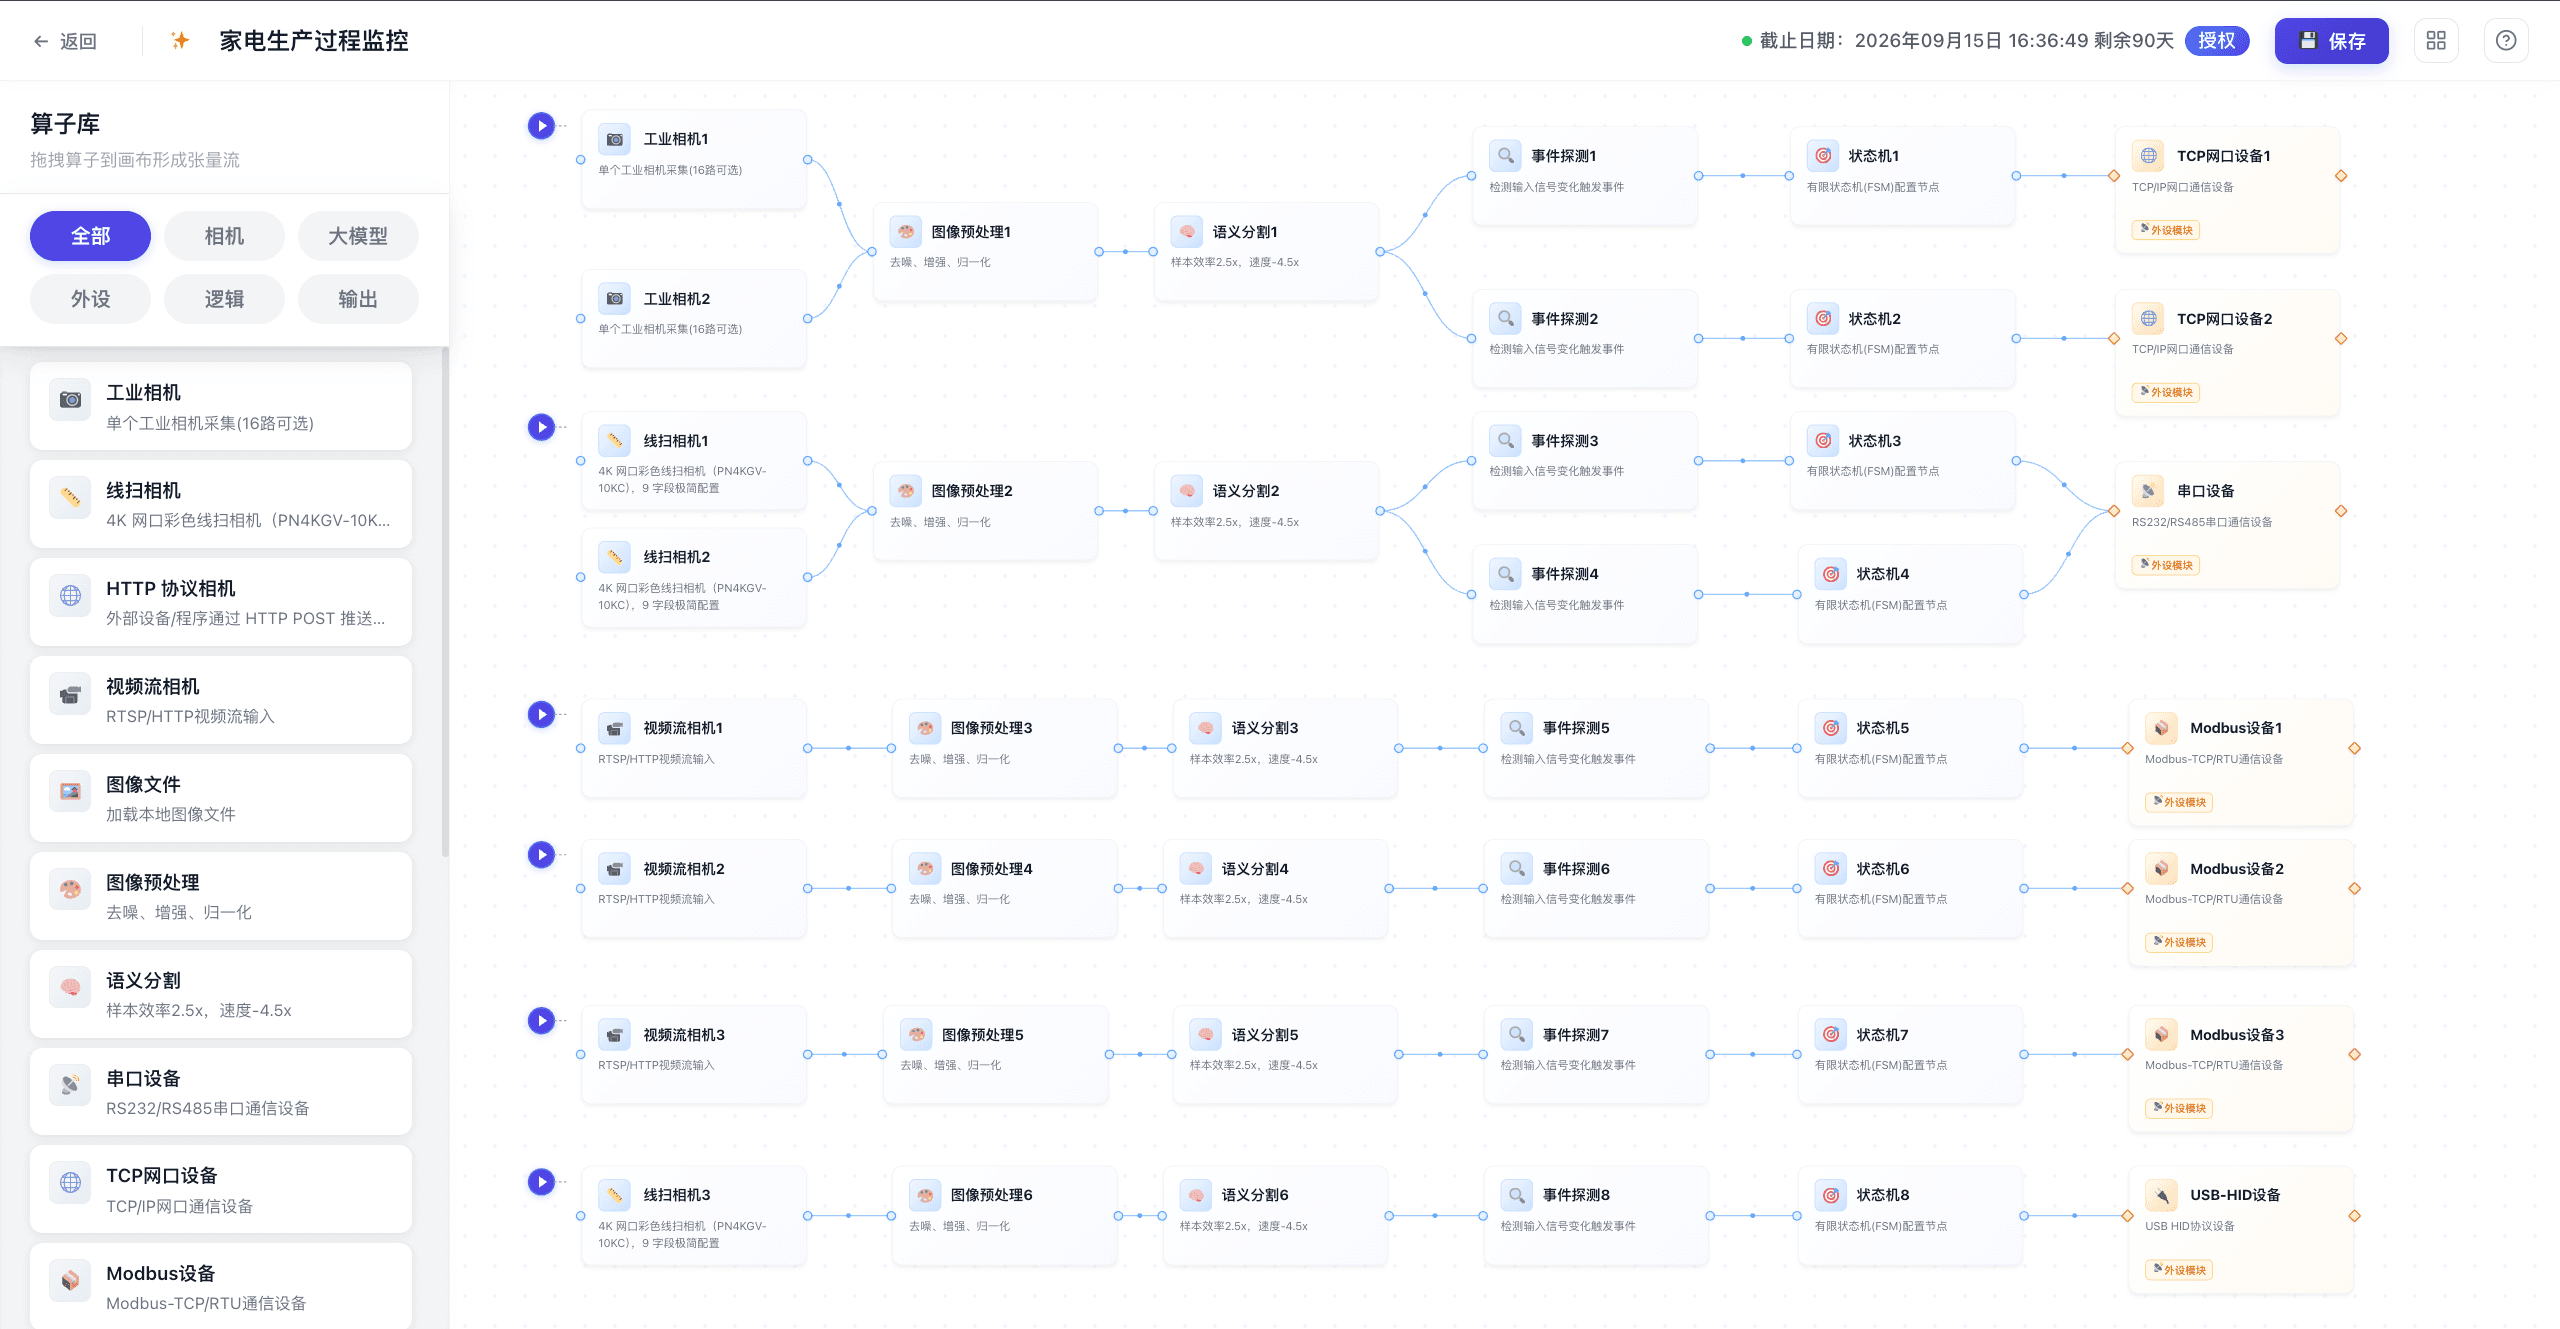Click the 线扫相机2 node ruler icon
The width and height of the screenshot is (2560, 1329).
(x=615, y=557)
